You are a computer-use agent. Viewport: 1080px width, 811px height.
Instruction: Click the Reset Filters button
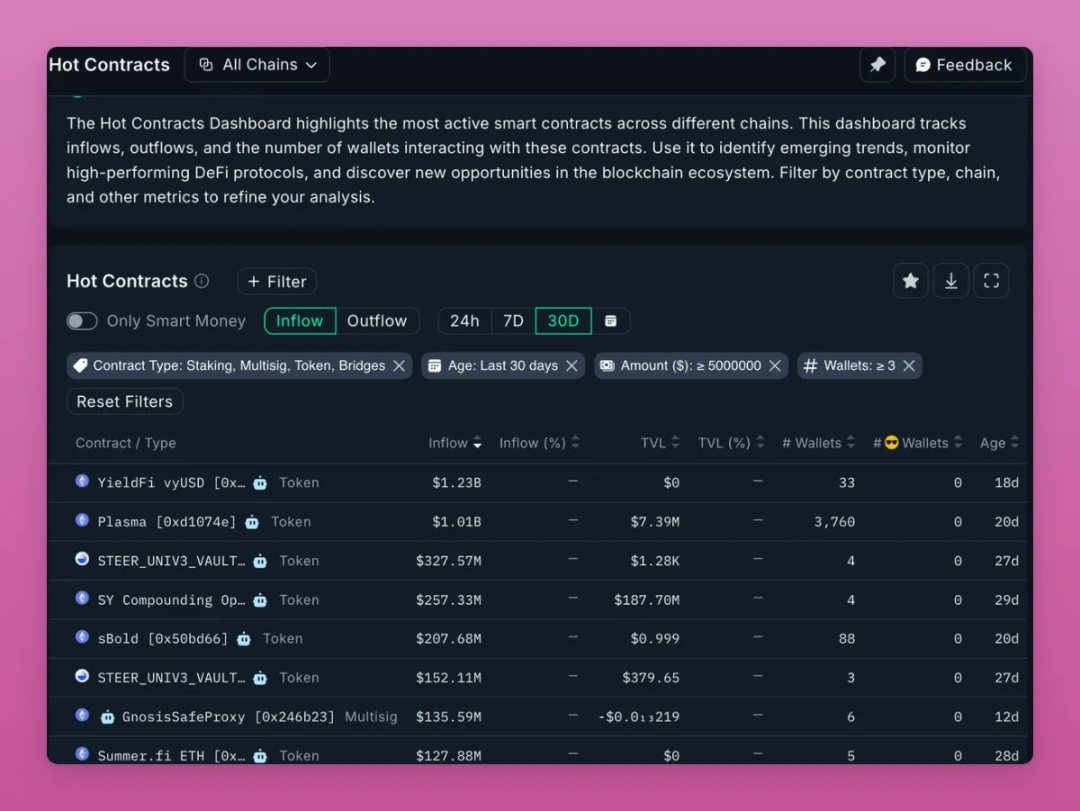(x=125, y=402)
